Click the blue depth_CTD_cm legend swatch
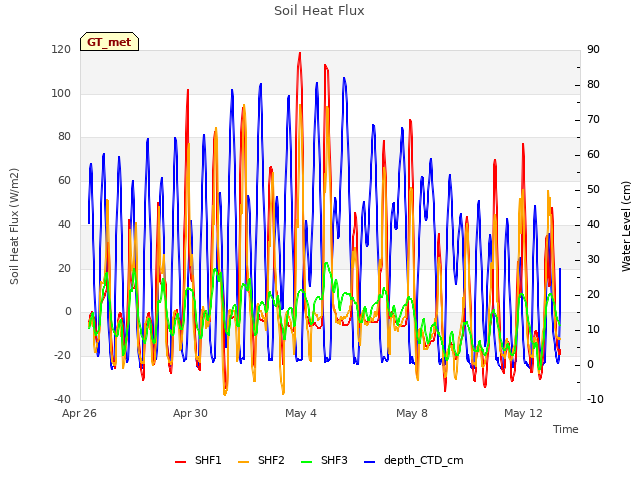640x480 pixels. (369, 462)
